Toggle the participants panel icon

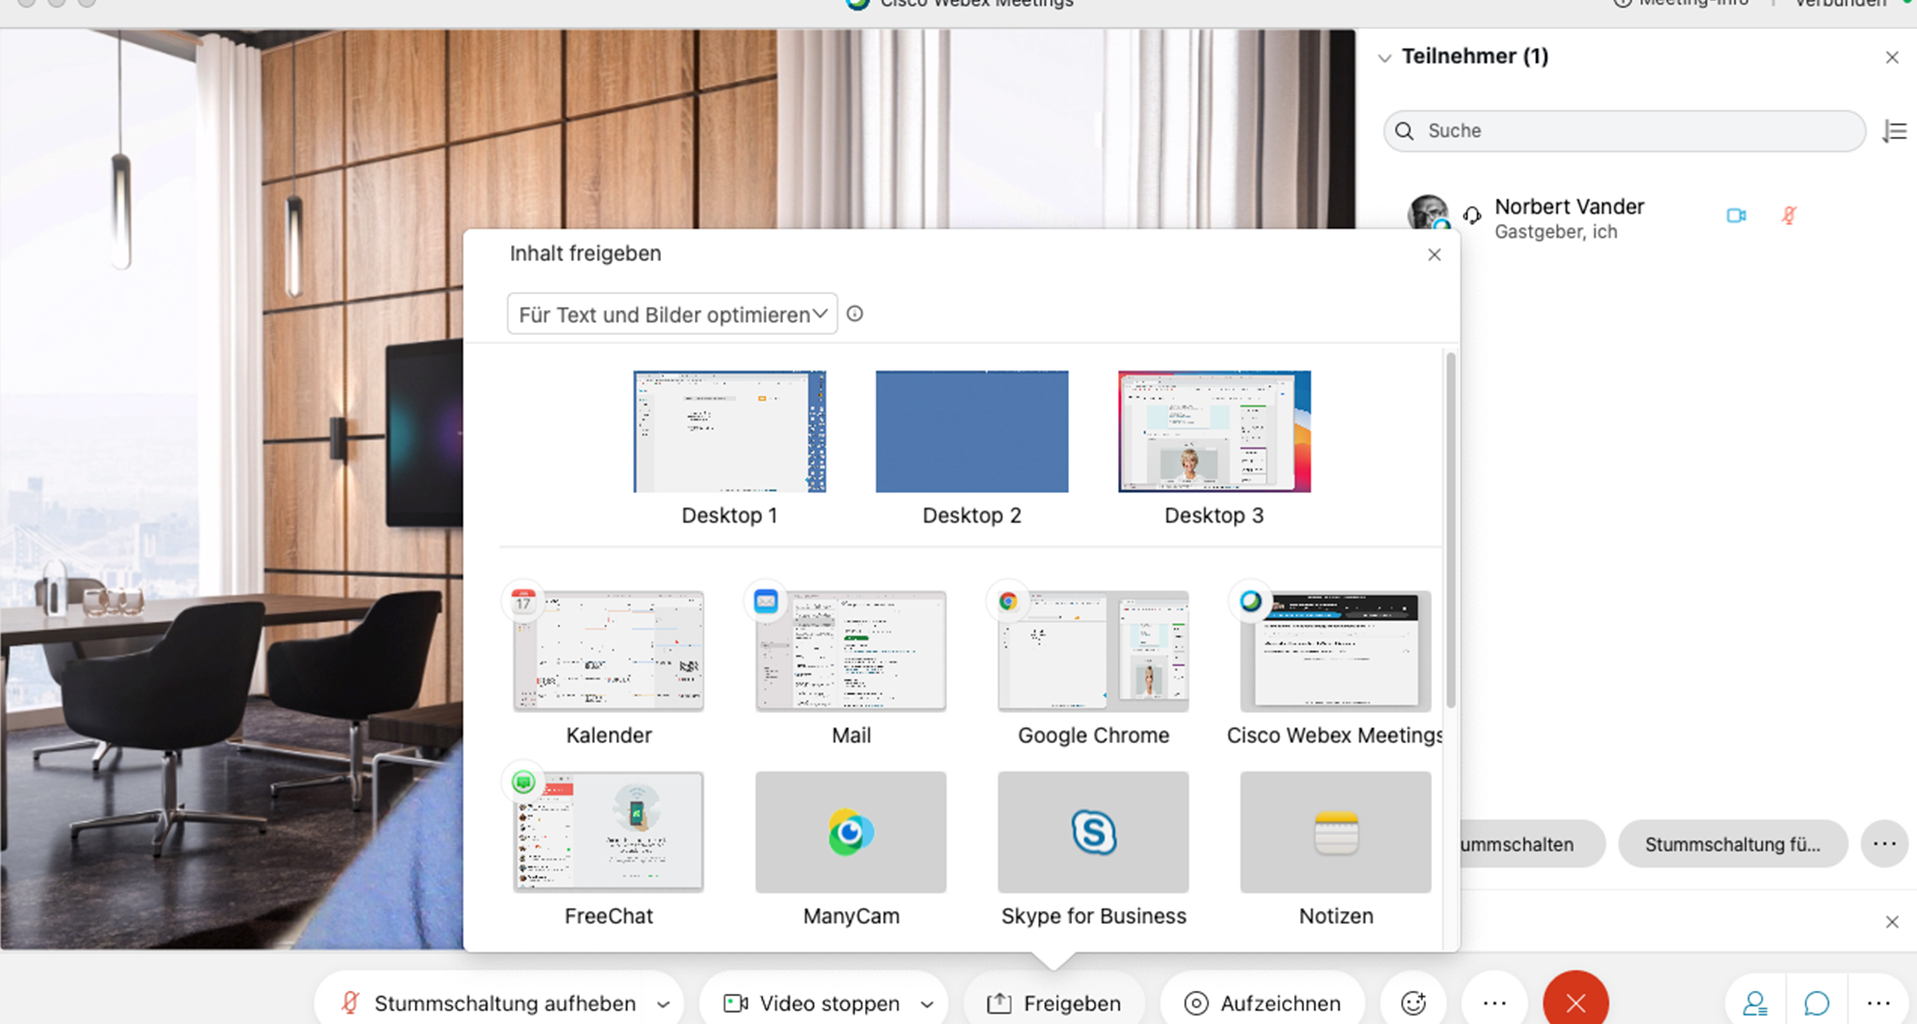(1755, 1003)
